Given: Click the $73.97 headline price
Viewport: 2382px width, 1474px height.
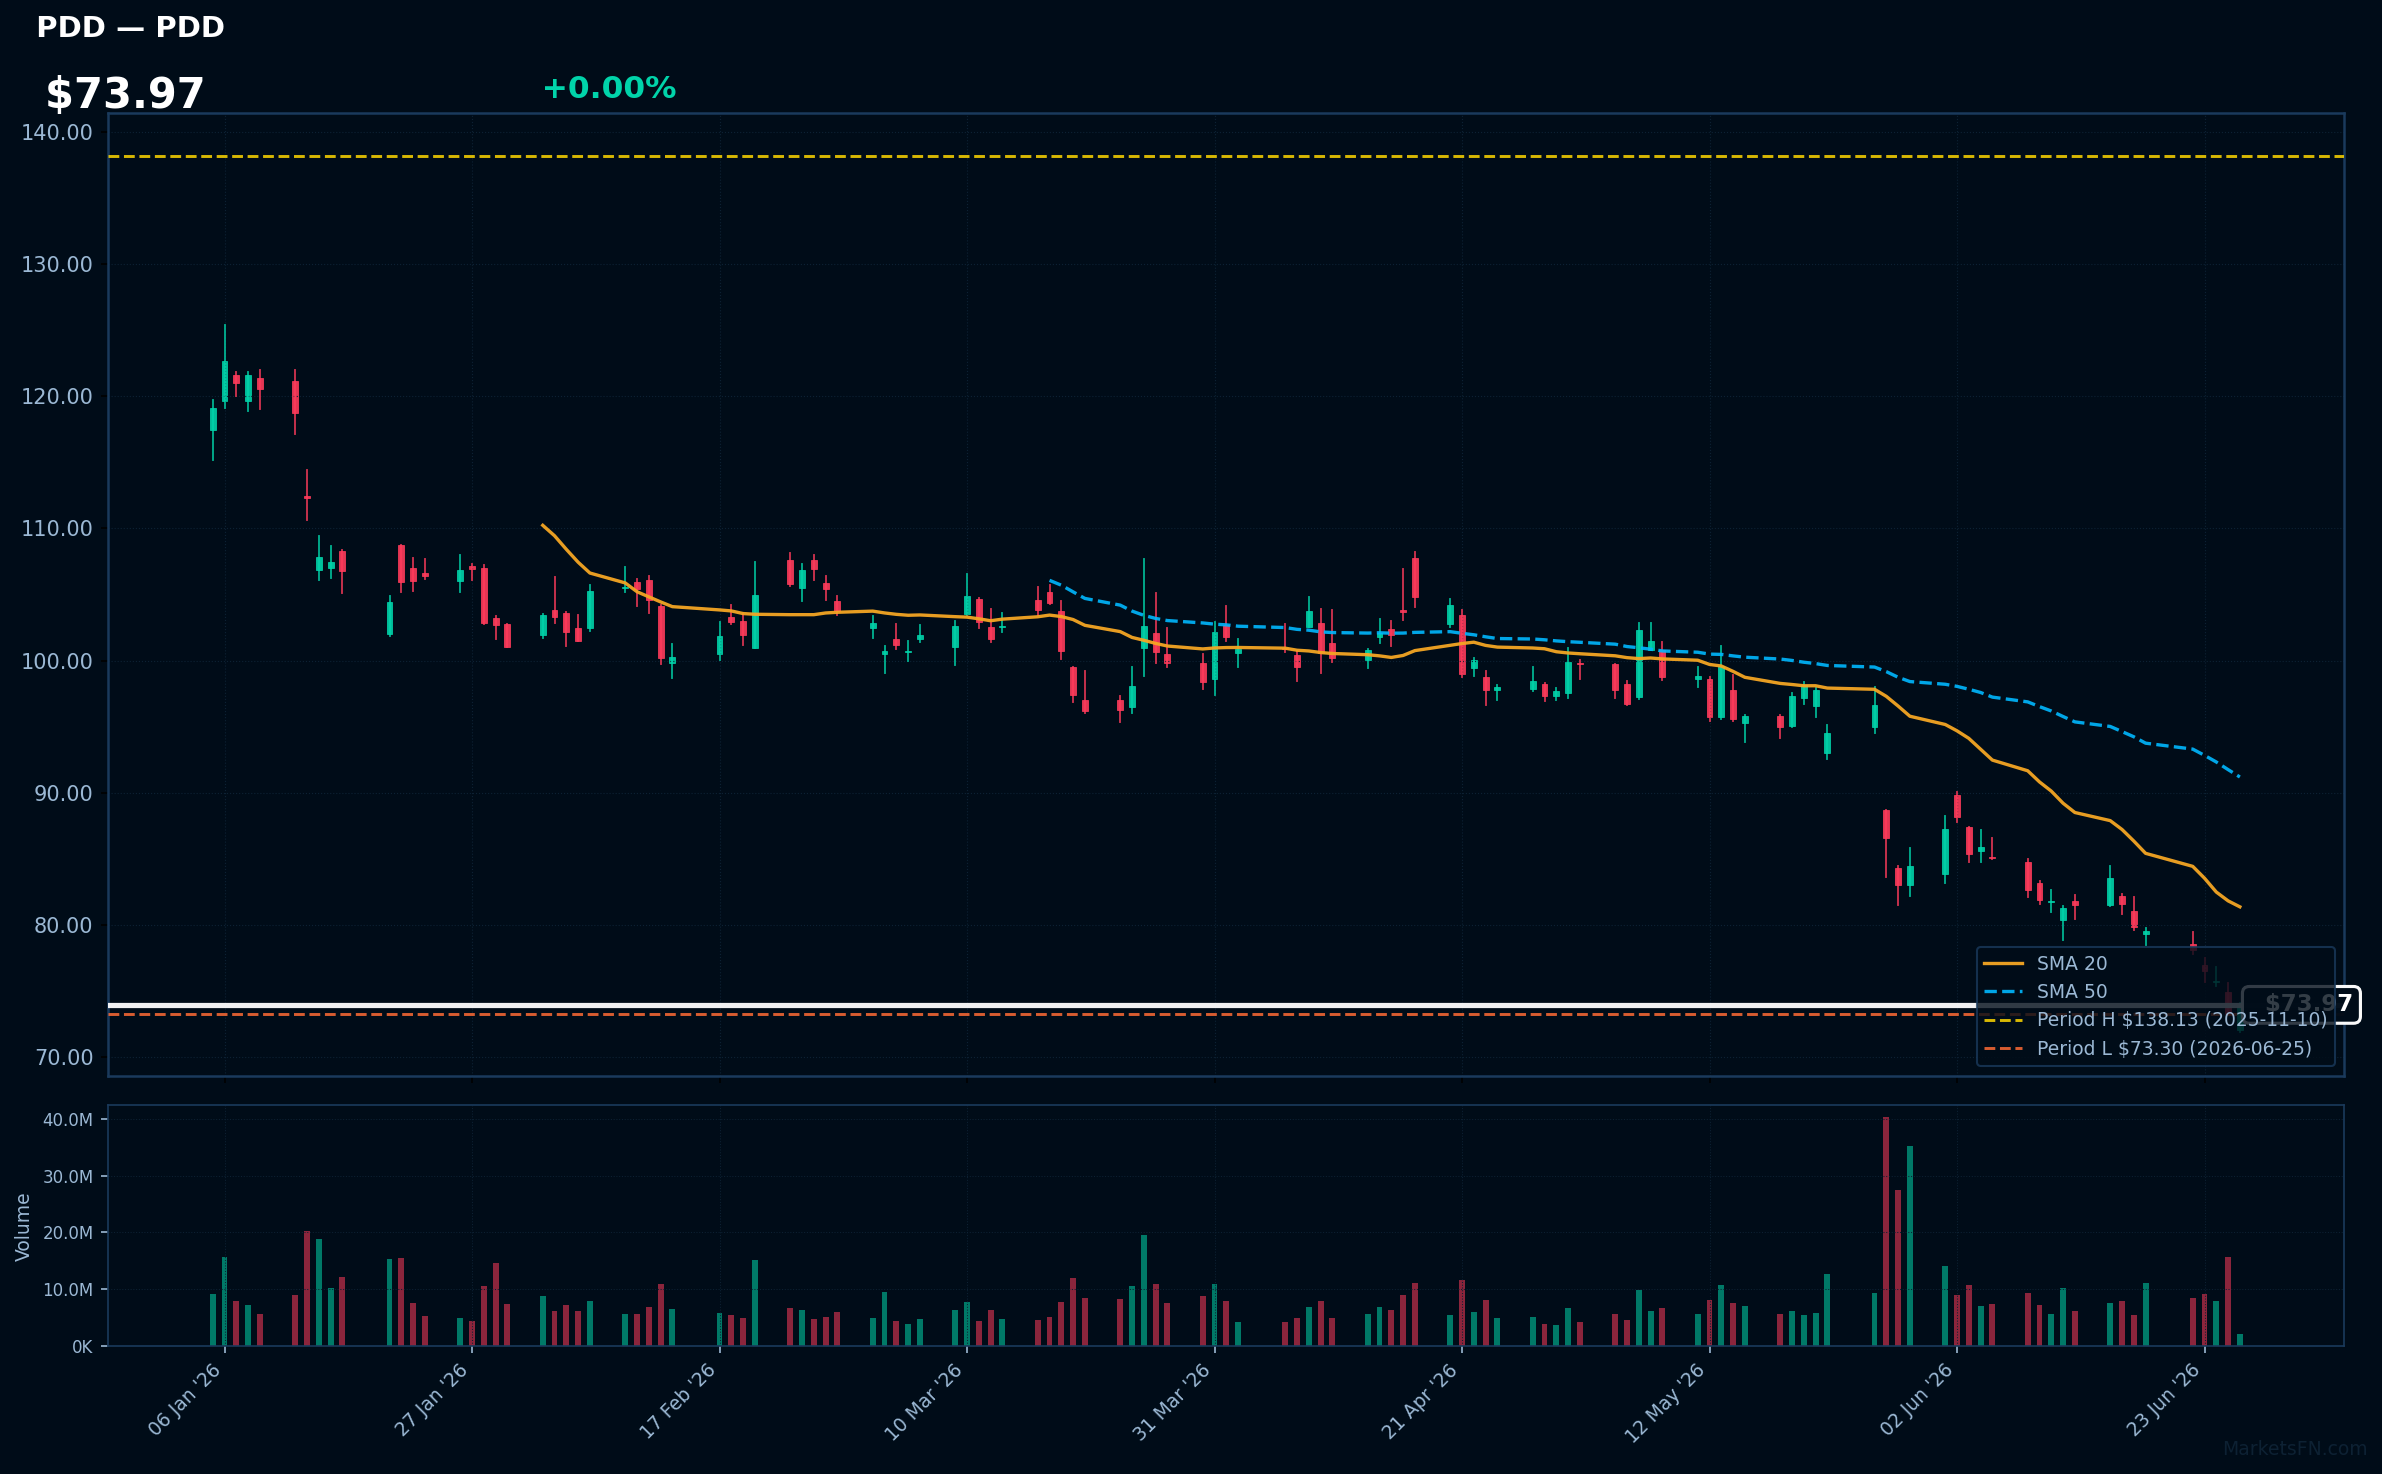Looking at the screenshot, I should (x=125, y=94).
